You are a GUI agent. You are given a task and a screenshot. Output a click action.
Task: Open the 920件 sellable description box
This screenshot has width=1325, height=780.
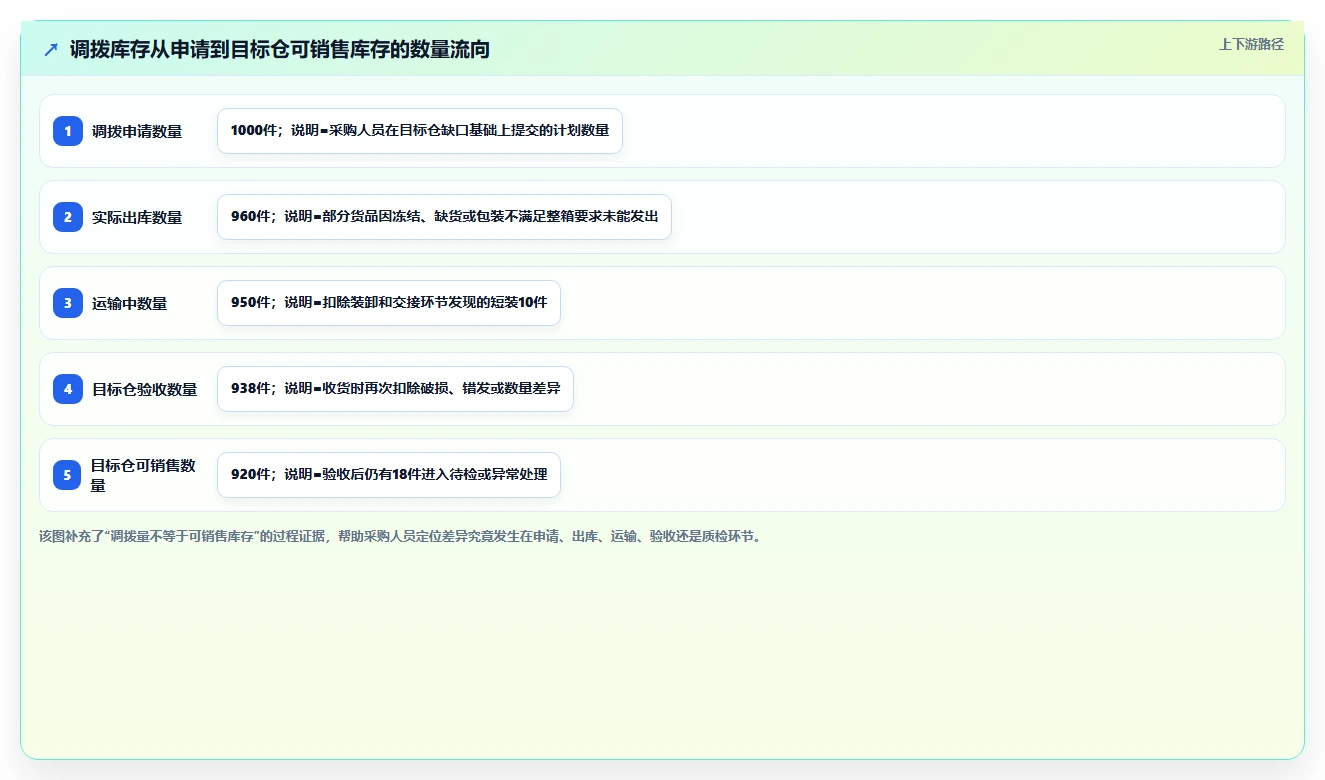pyautogui.click(x=389, y=475)
